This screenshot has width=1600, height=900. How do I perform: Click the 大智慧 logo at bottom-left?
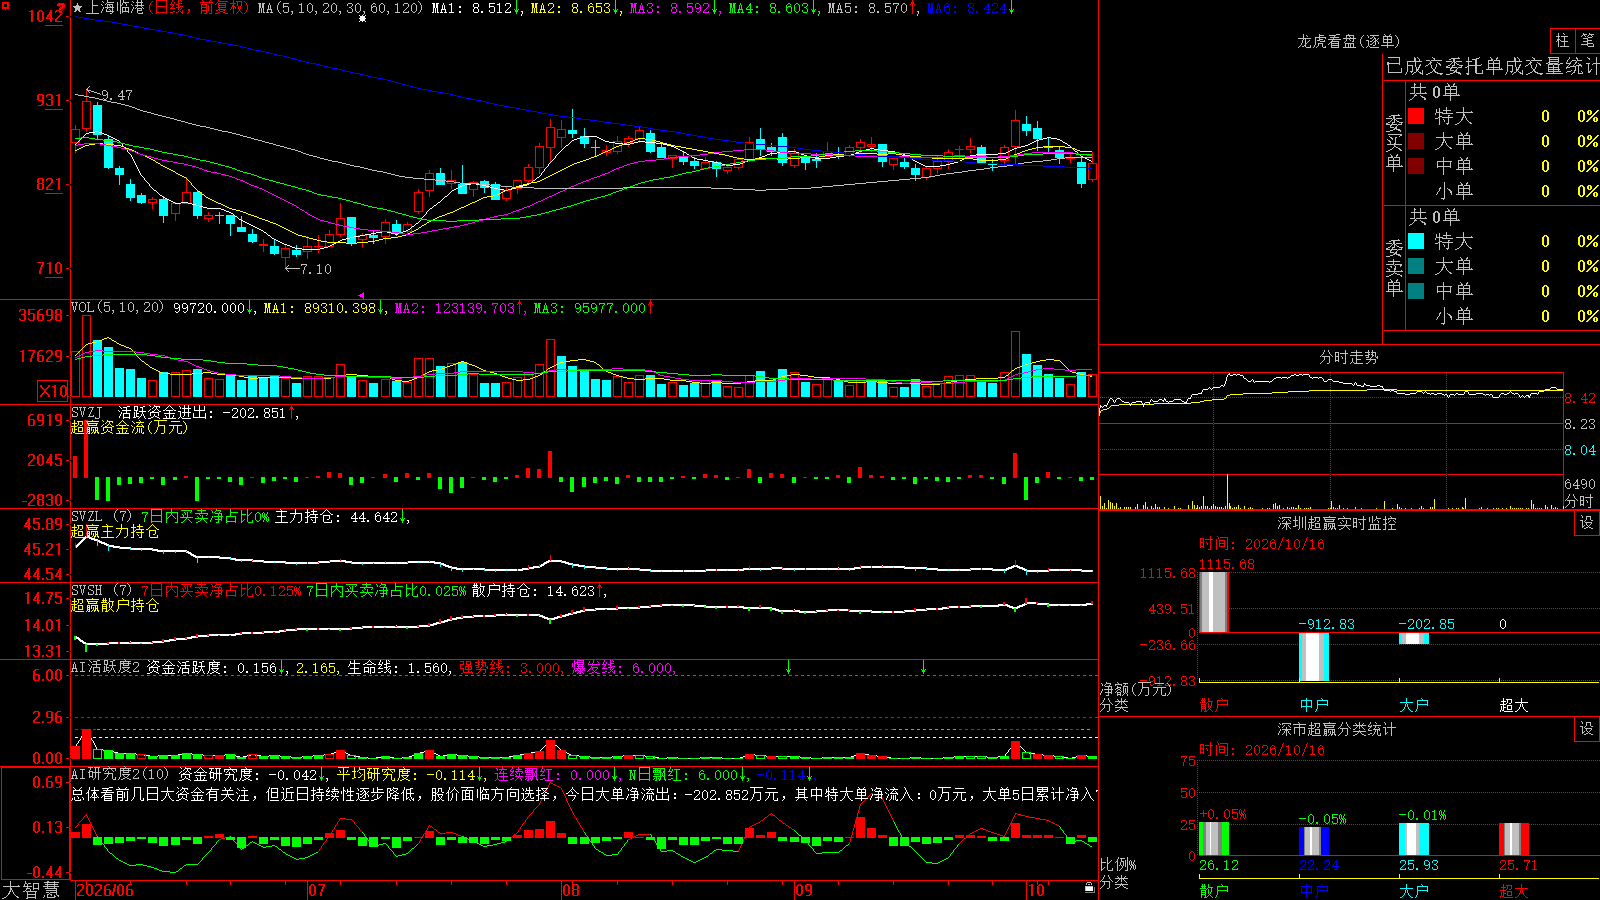pyautogui.click(x=31, y=889)
